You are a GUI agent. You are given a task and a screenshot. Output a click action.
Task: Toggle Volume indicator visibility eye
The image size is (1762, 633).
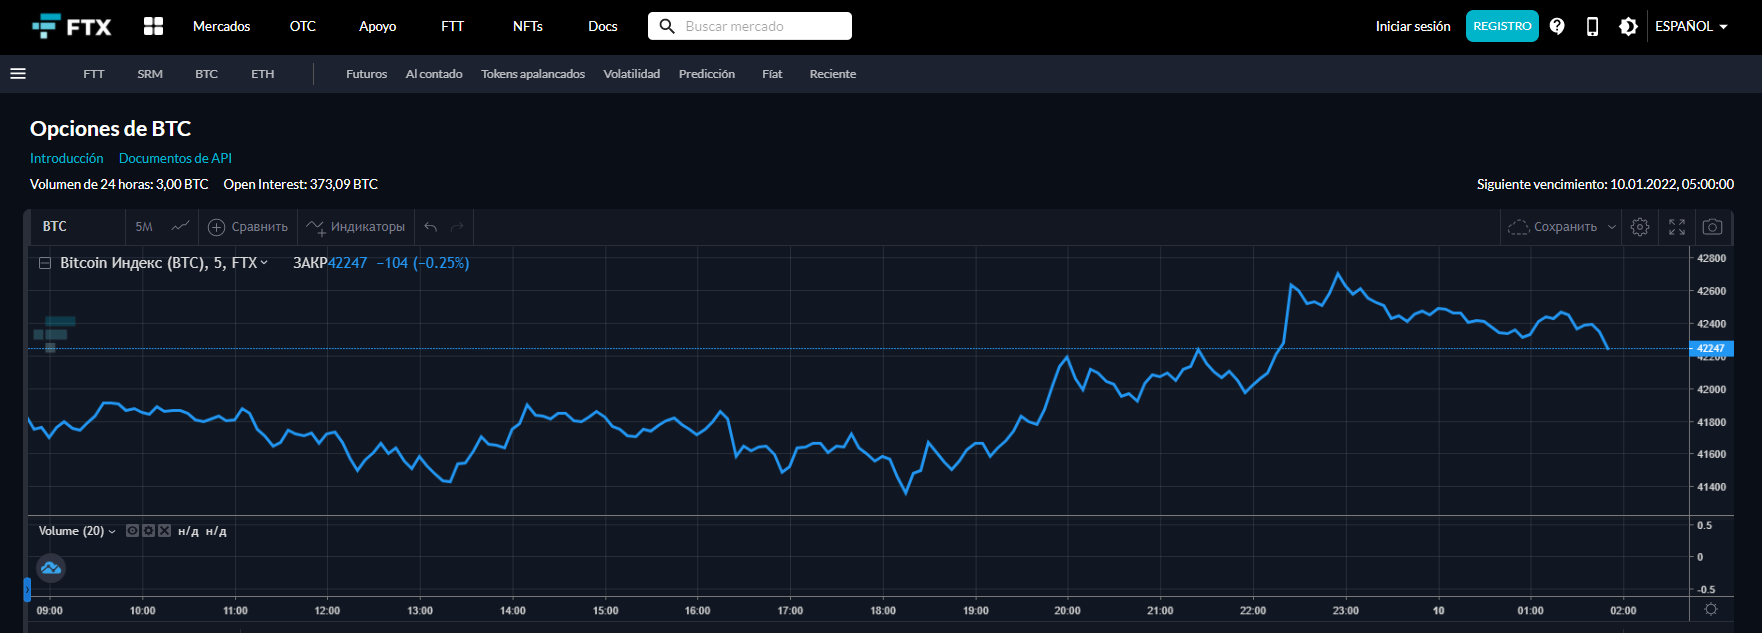(x=132, y=531)
